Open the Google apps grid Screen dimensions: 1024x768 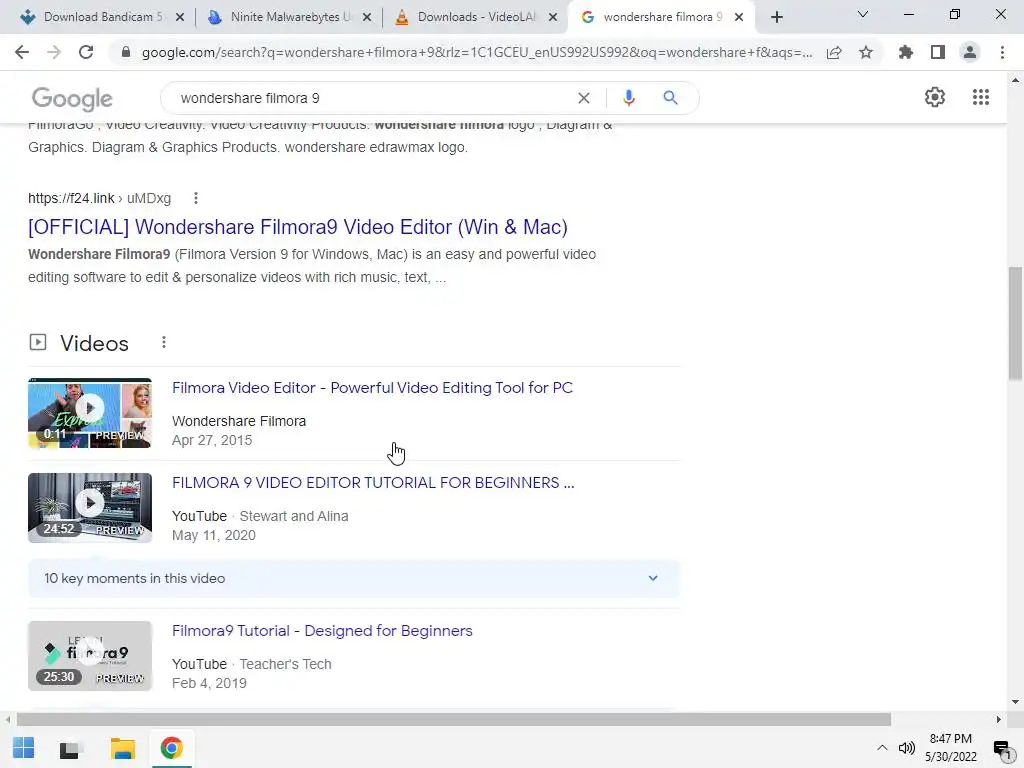click(x=981, y=97)
